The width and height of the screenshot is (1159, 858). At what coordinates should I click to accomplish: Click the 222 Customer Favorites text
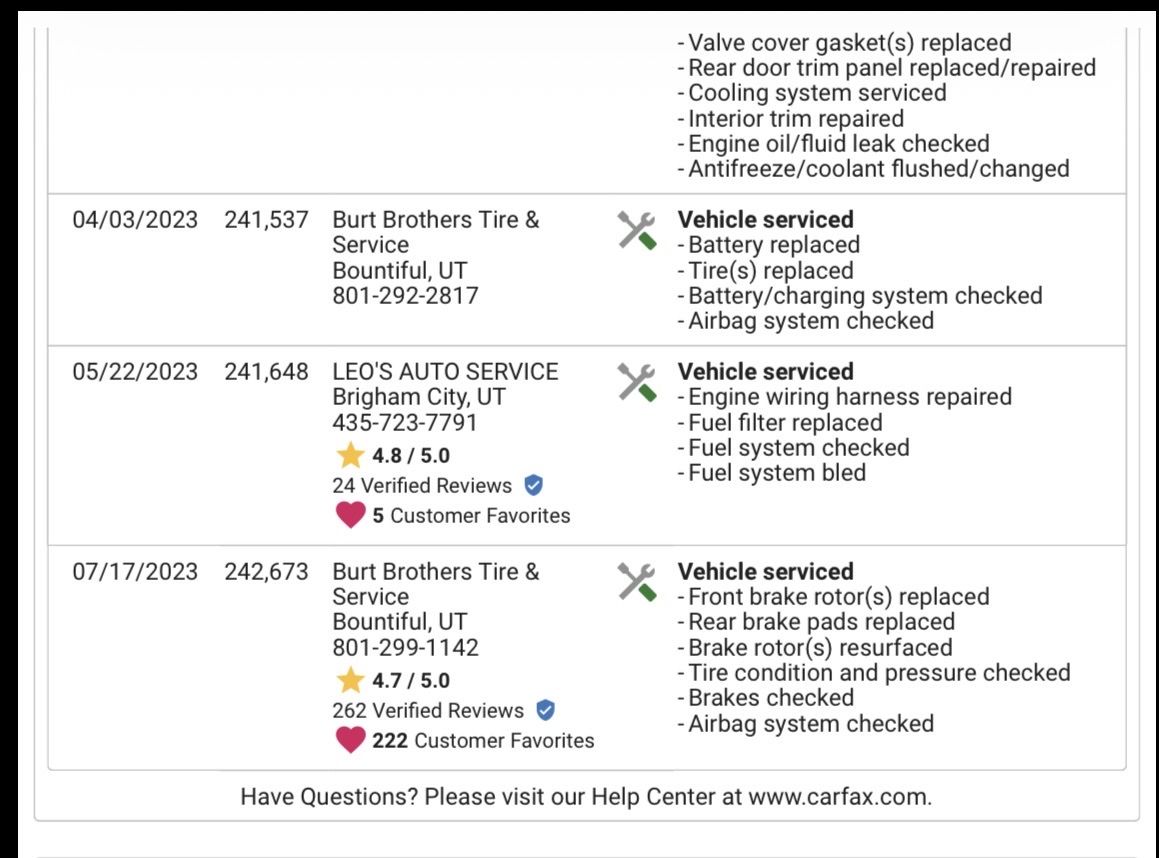(x=483, y=741)
